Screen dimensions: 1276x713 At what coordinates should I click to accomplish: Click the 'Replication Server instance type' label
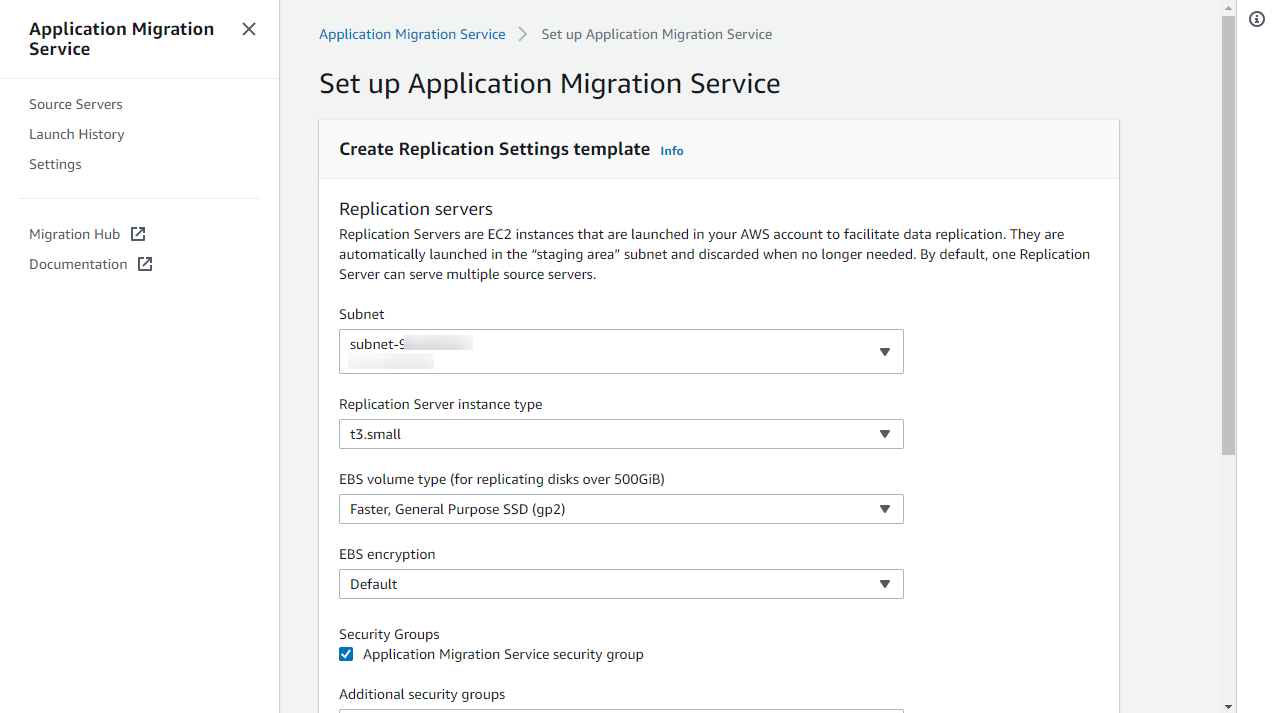point(440,404)
